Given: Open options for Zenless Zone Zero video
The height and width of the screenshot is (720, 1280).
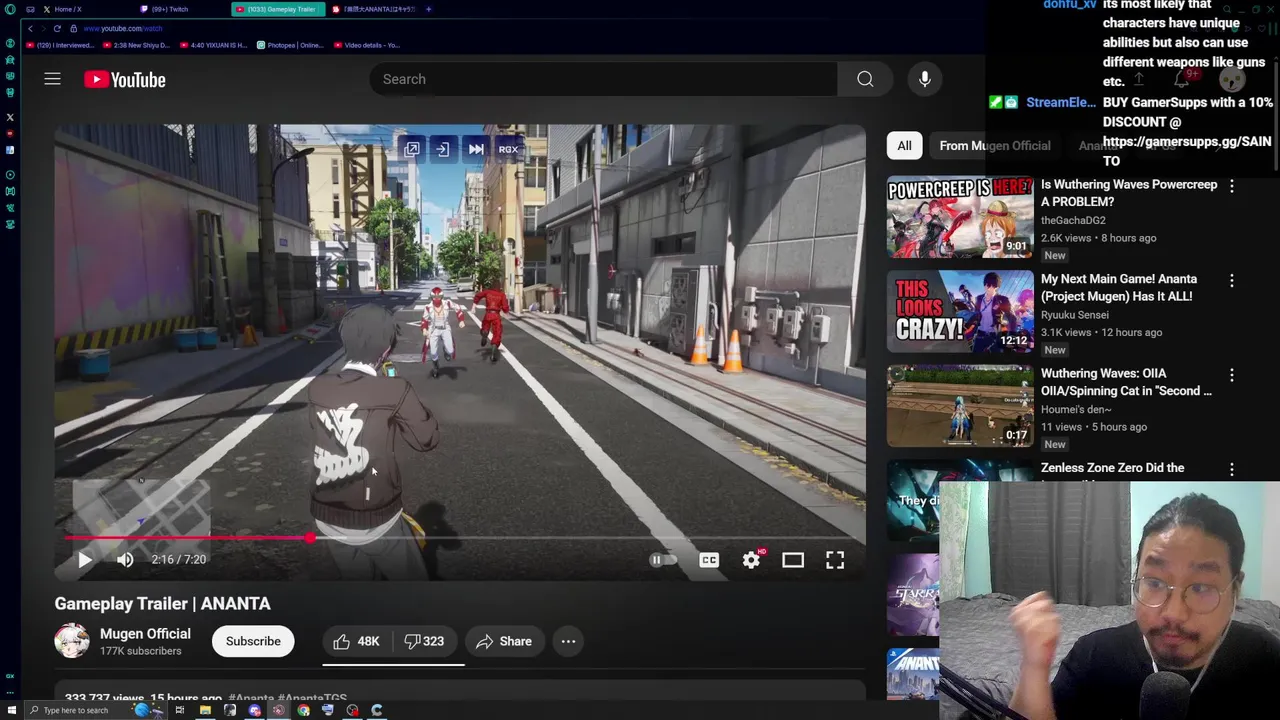Looking at the screenshot, I should [1232, 469].
